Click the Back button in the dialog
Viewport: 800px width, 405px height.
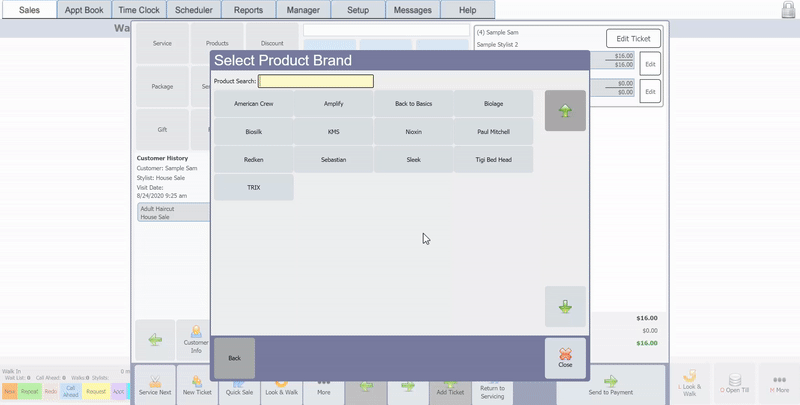(234, 358)
